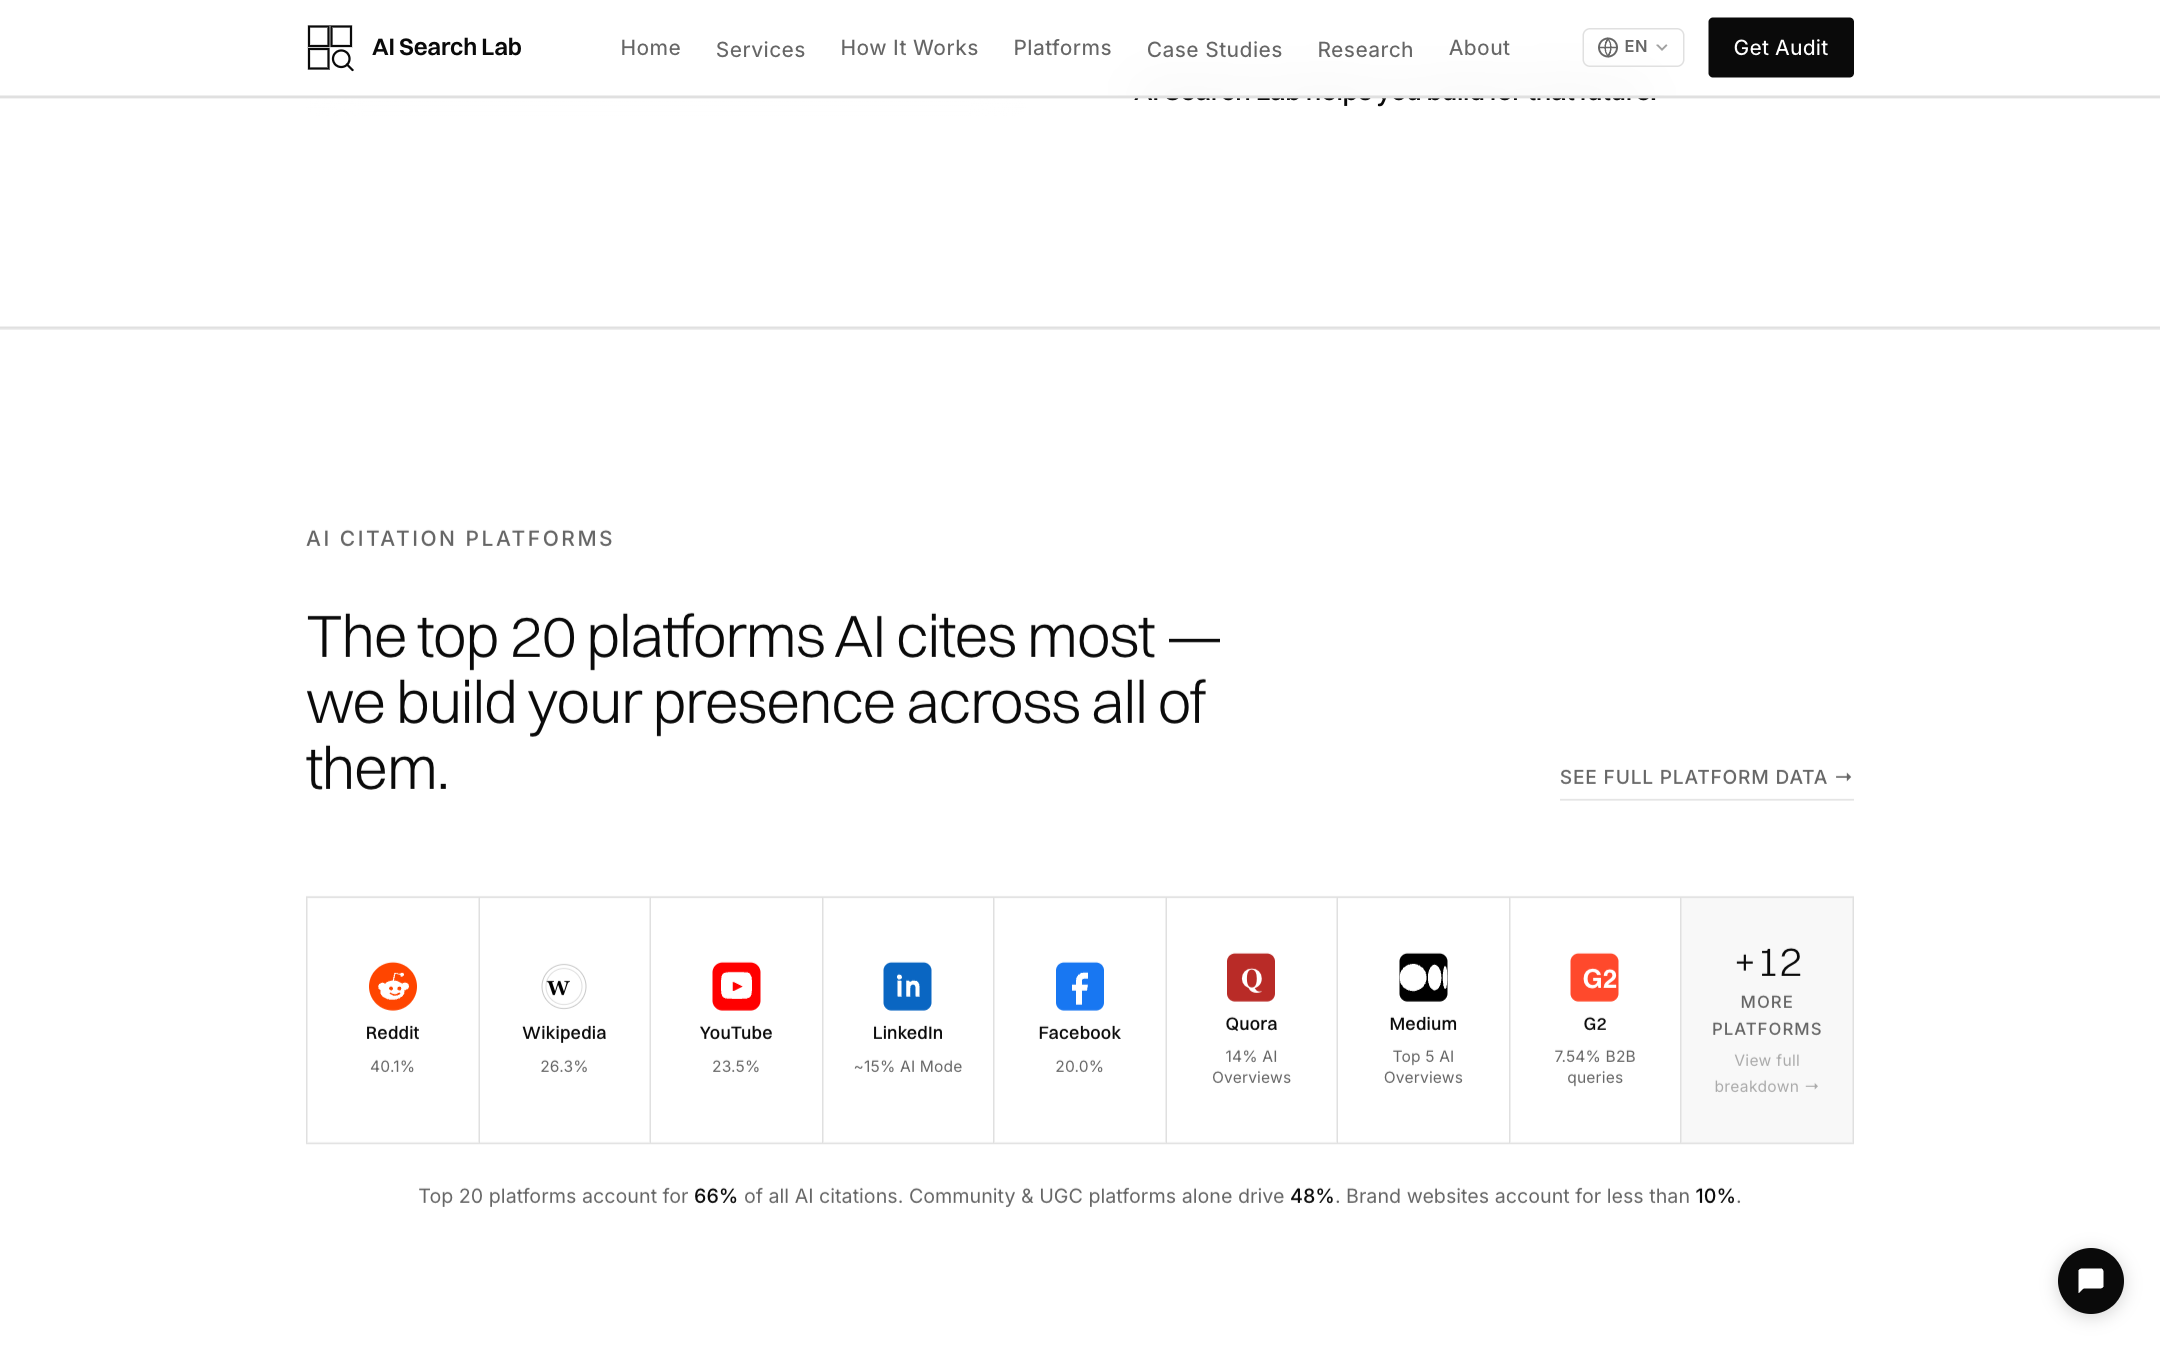The width and height of the screenshot is (2160, 1350).
Task: Open the Platforms menu item
Action: (1062, 48)
